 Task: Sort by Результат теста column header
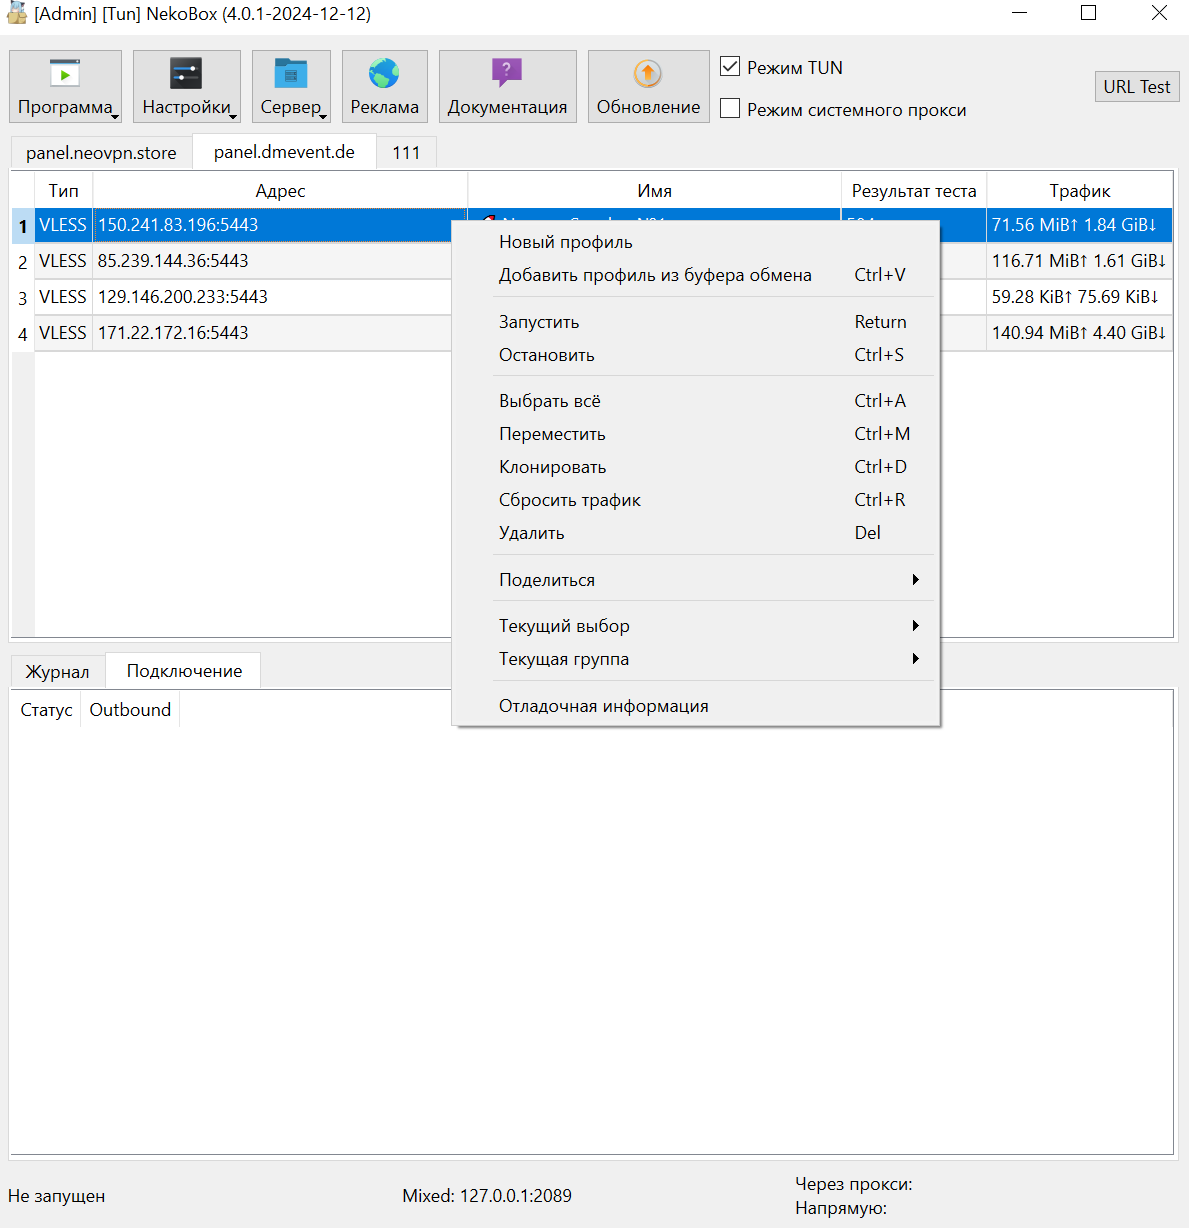[914, 191]
